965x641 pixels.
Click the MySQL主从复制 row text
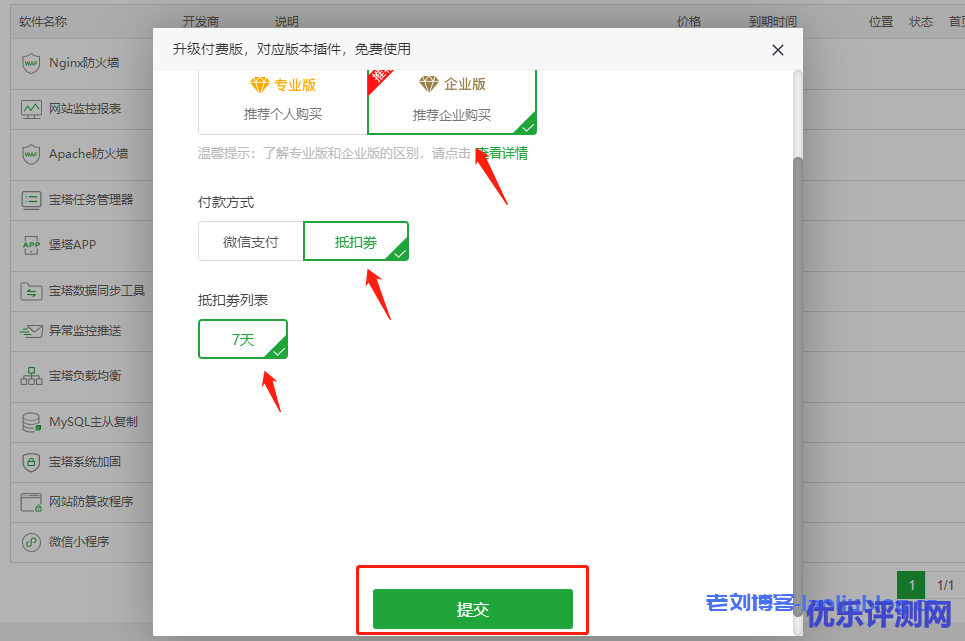tap(94, 422)
